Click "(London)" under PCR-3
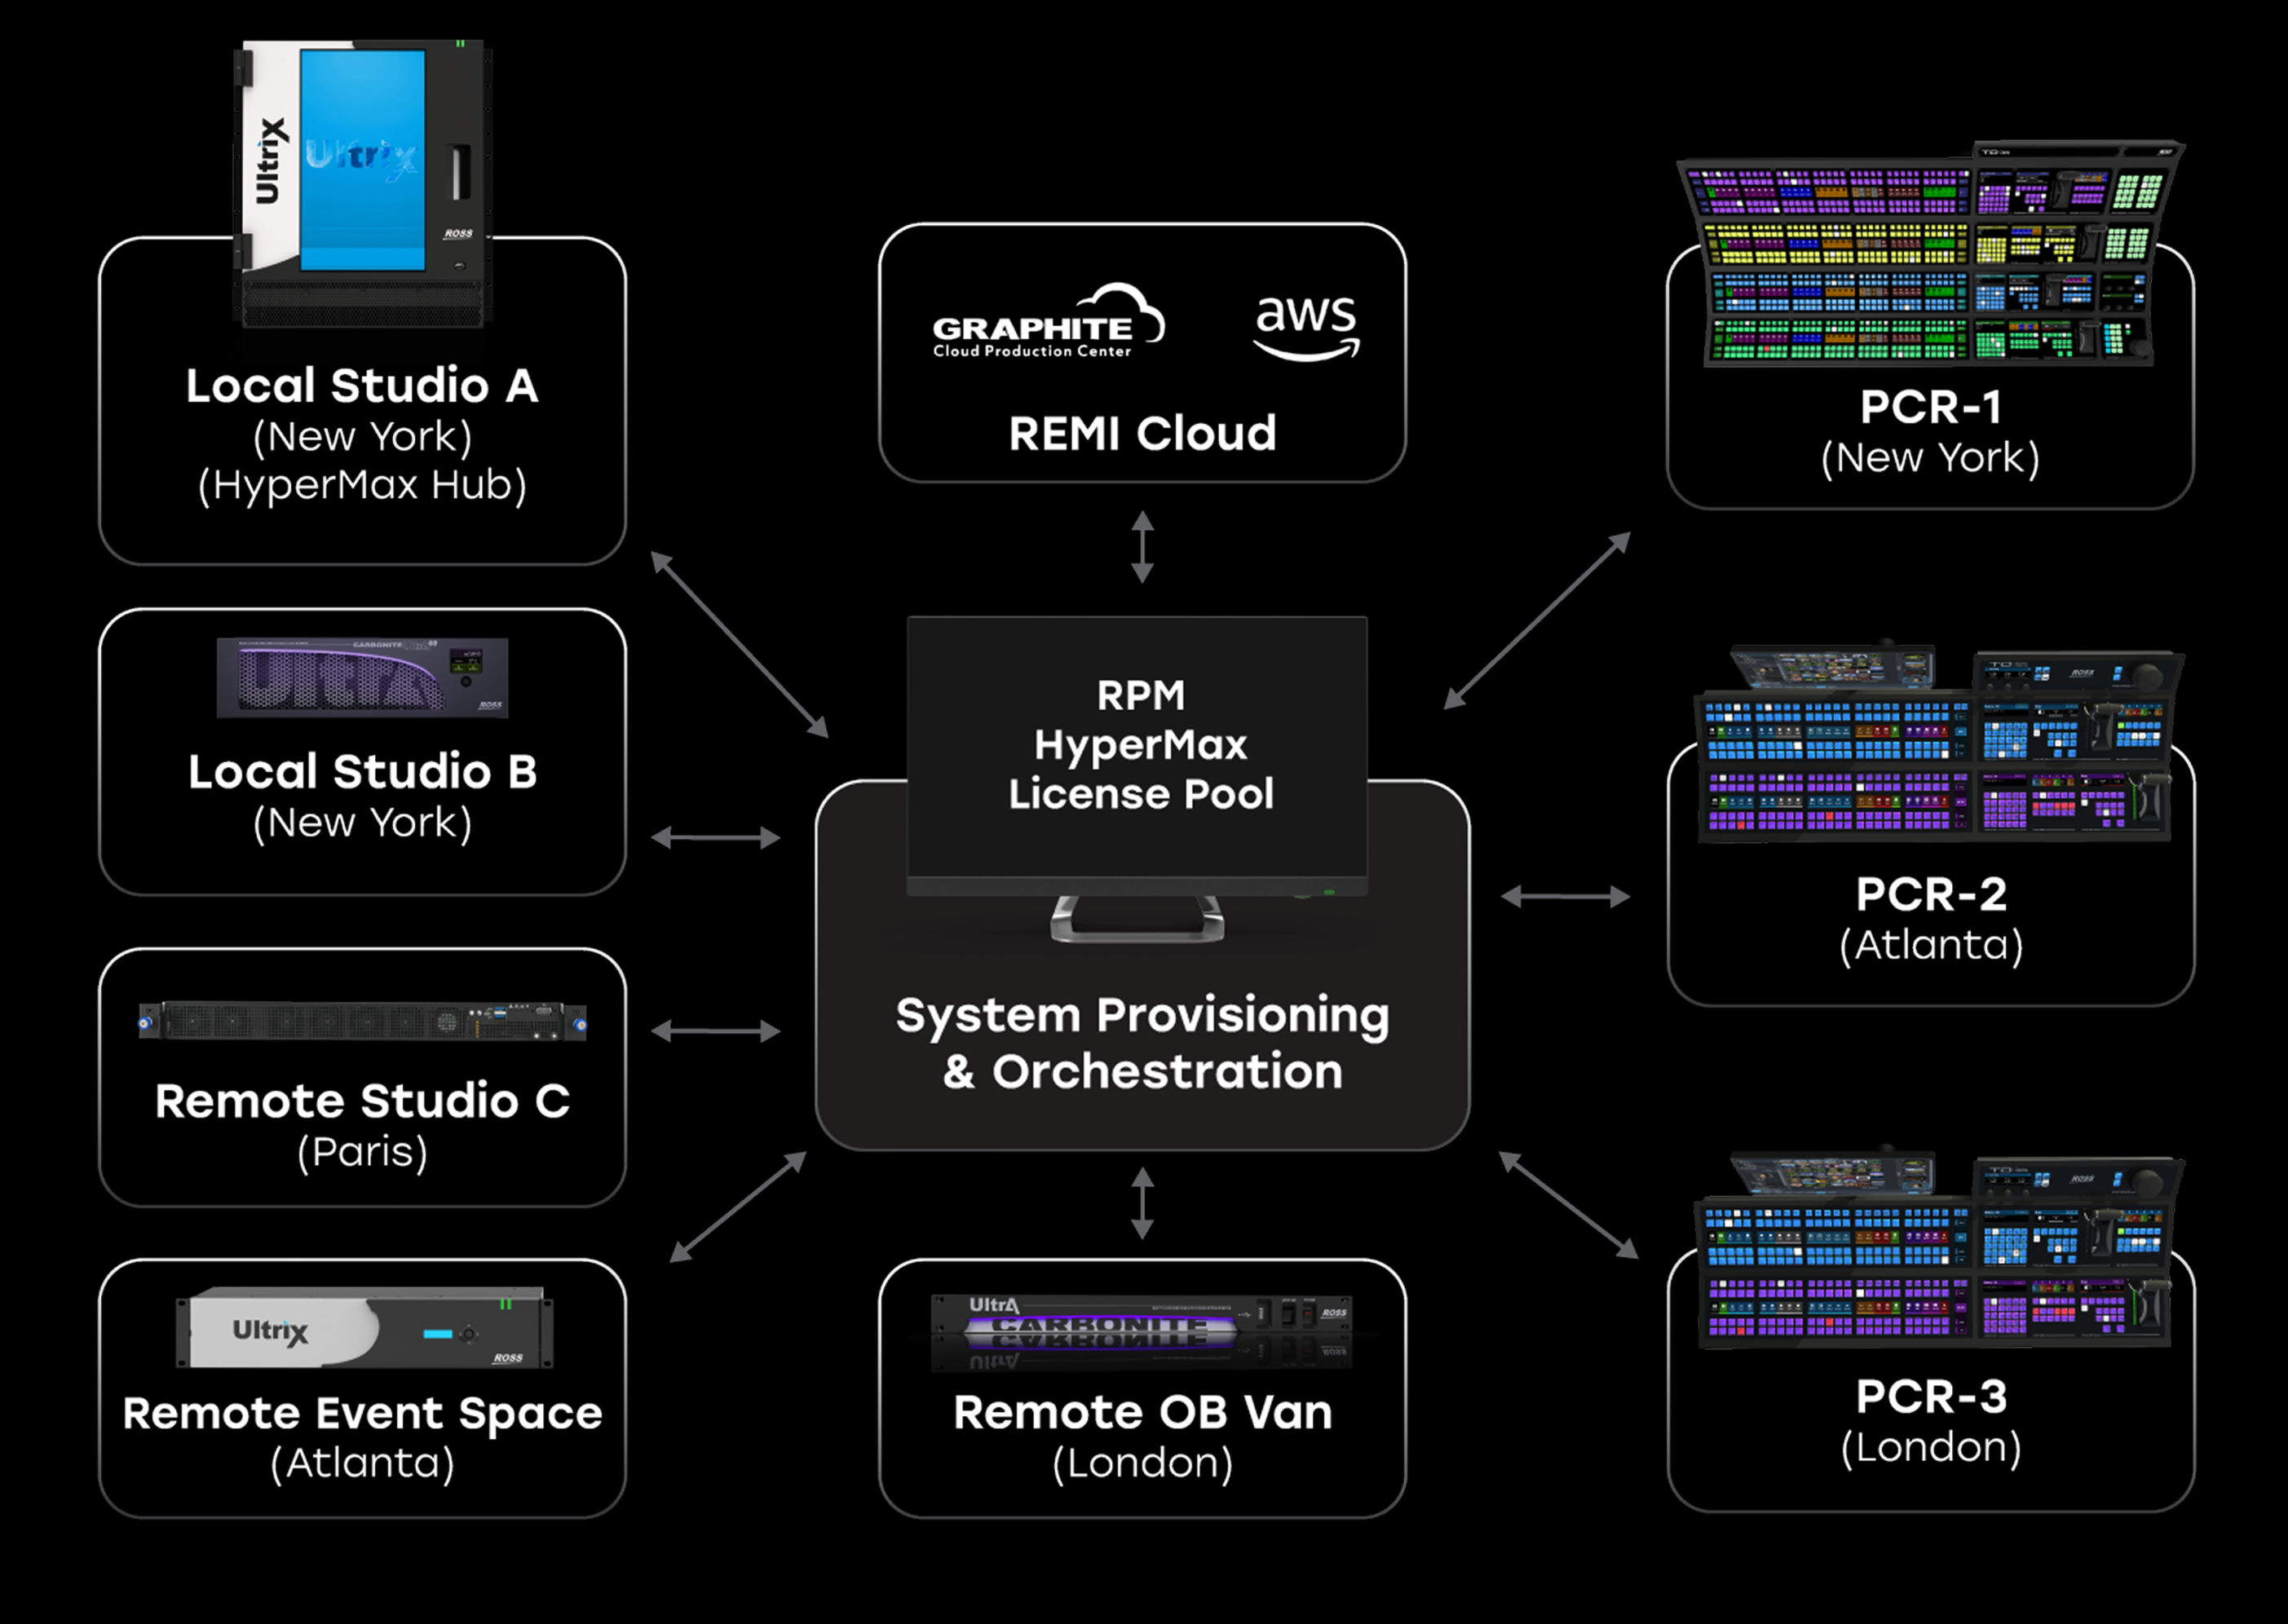2288x1624 pixels. tap(1931, 1447)
